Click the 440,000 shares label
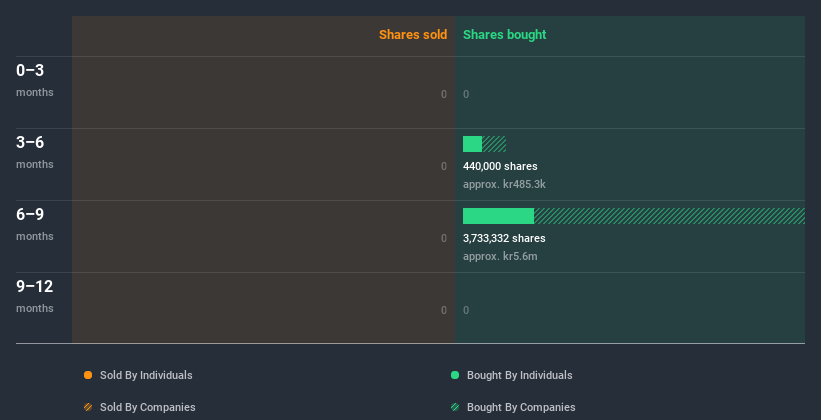The width and height of the screenshot is (821, 420). pyautogui.click(x=500, y=166)
